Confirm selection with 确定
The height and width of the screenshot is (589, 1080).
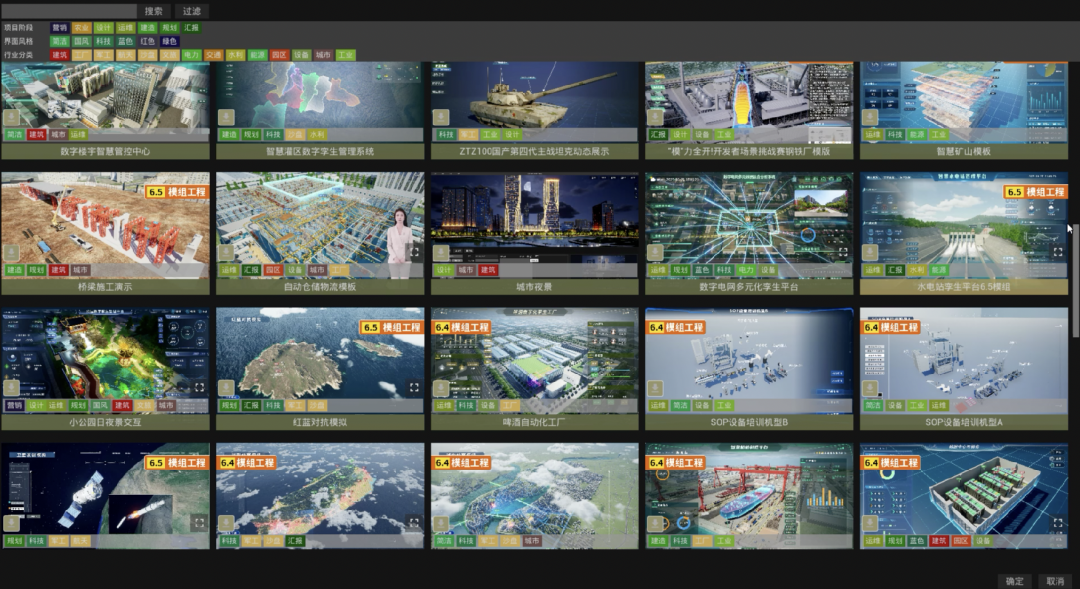click(x=1015, y=581)
